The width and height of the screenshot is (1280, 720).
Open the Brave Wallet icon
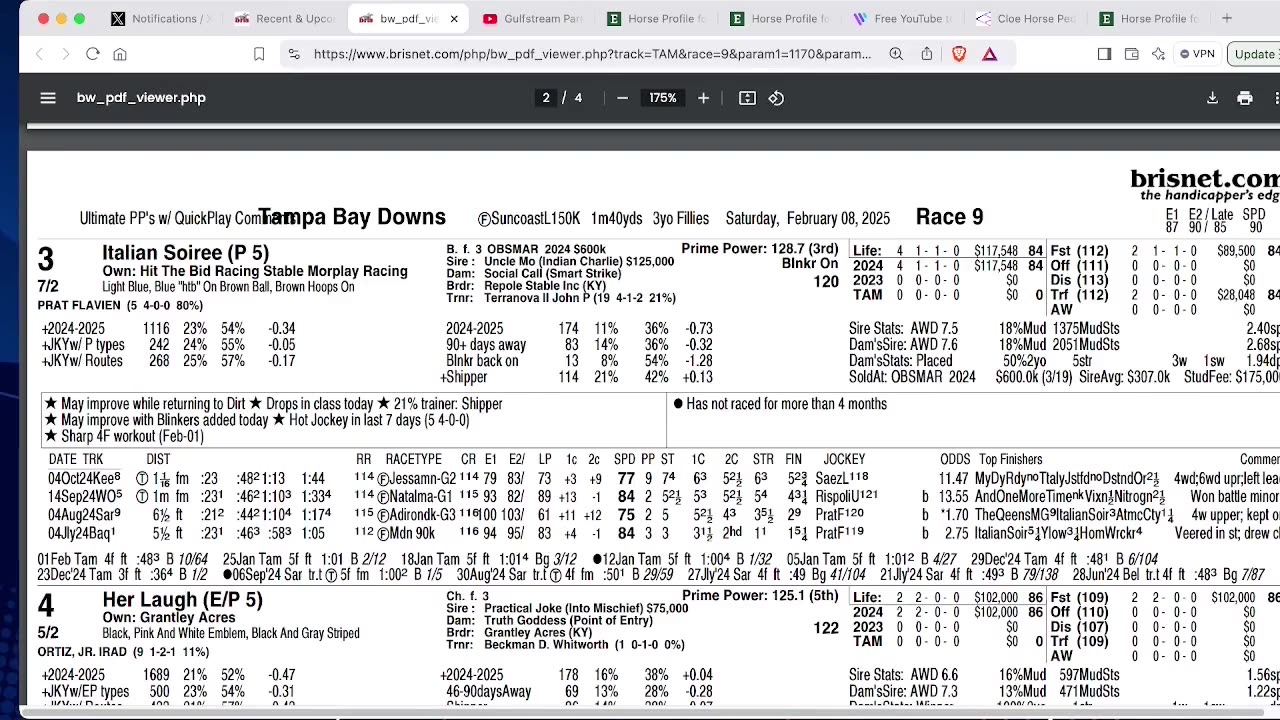(1131, 54)
